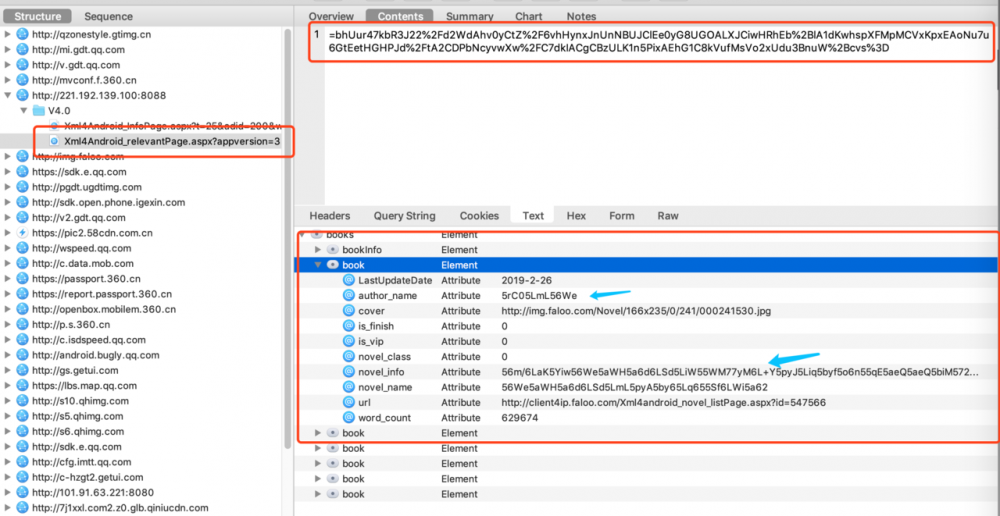Select the c.isdspeed.qq.com host
Image resolution: width=1000 pixels, height=516 pixels.
89,340
